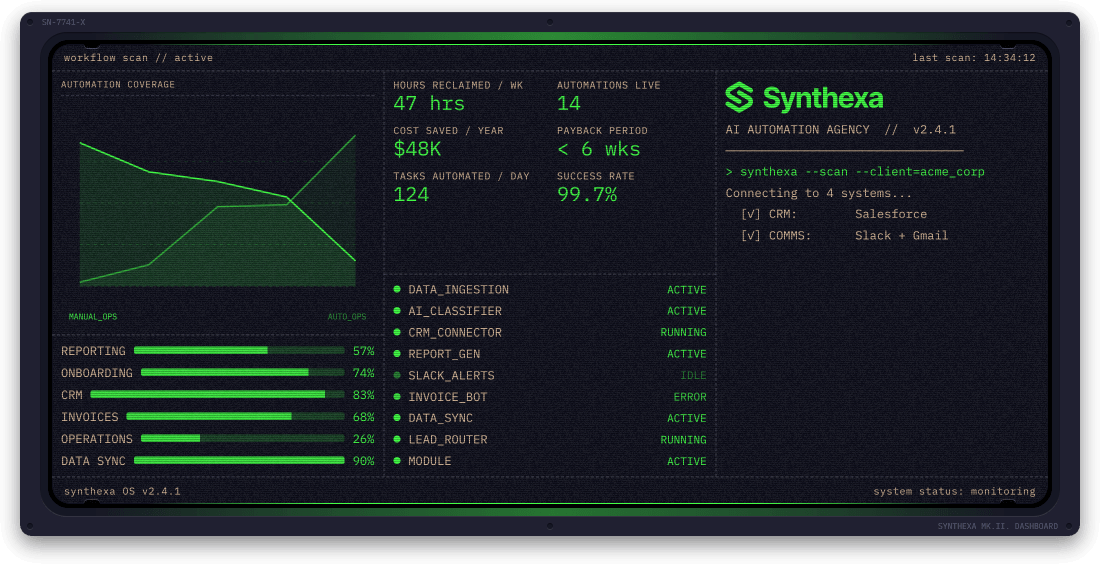This screenshot has width=1100, height=564.
Task: Click the OPERATIONS progress bar
Action: [243, 438]
